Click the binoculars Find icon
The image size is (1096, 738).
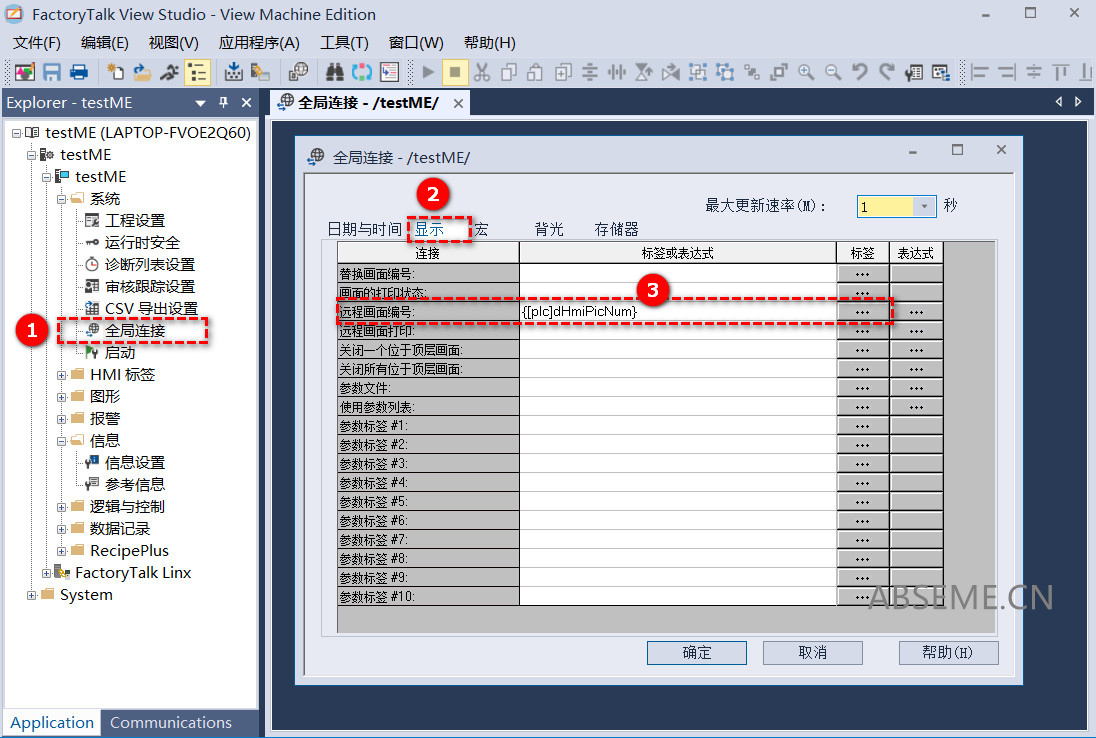[335, 72]
